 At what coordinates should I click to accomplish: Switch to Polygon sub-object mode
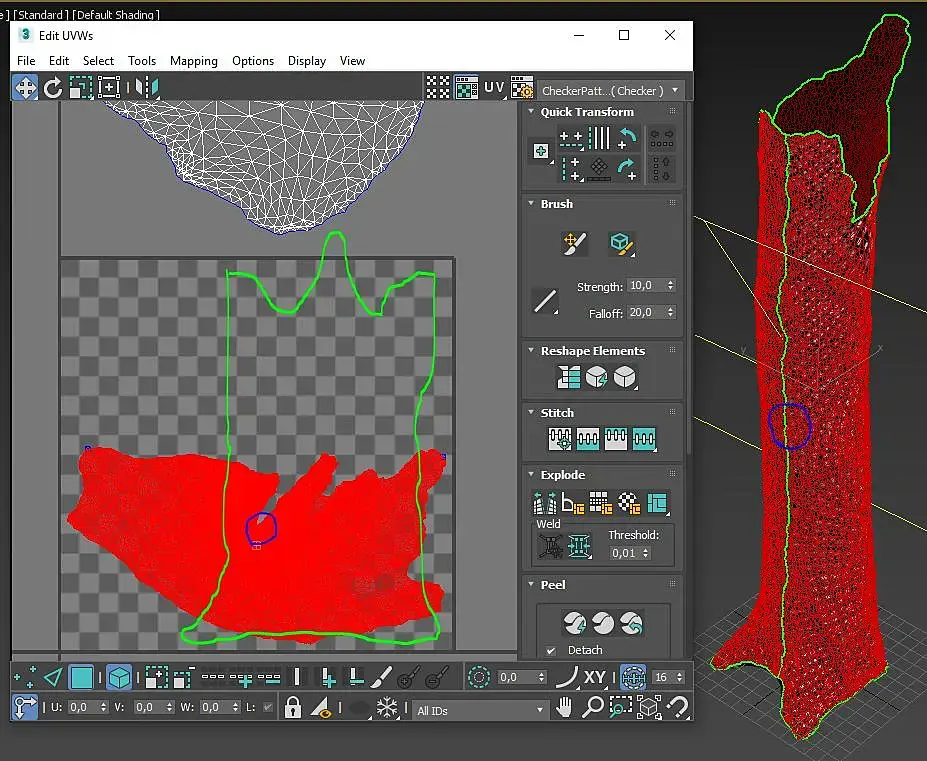82,678
